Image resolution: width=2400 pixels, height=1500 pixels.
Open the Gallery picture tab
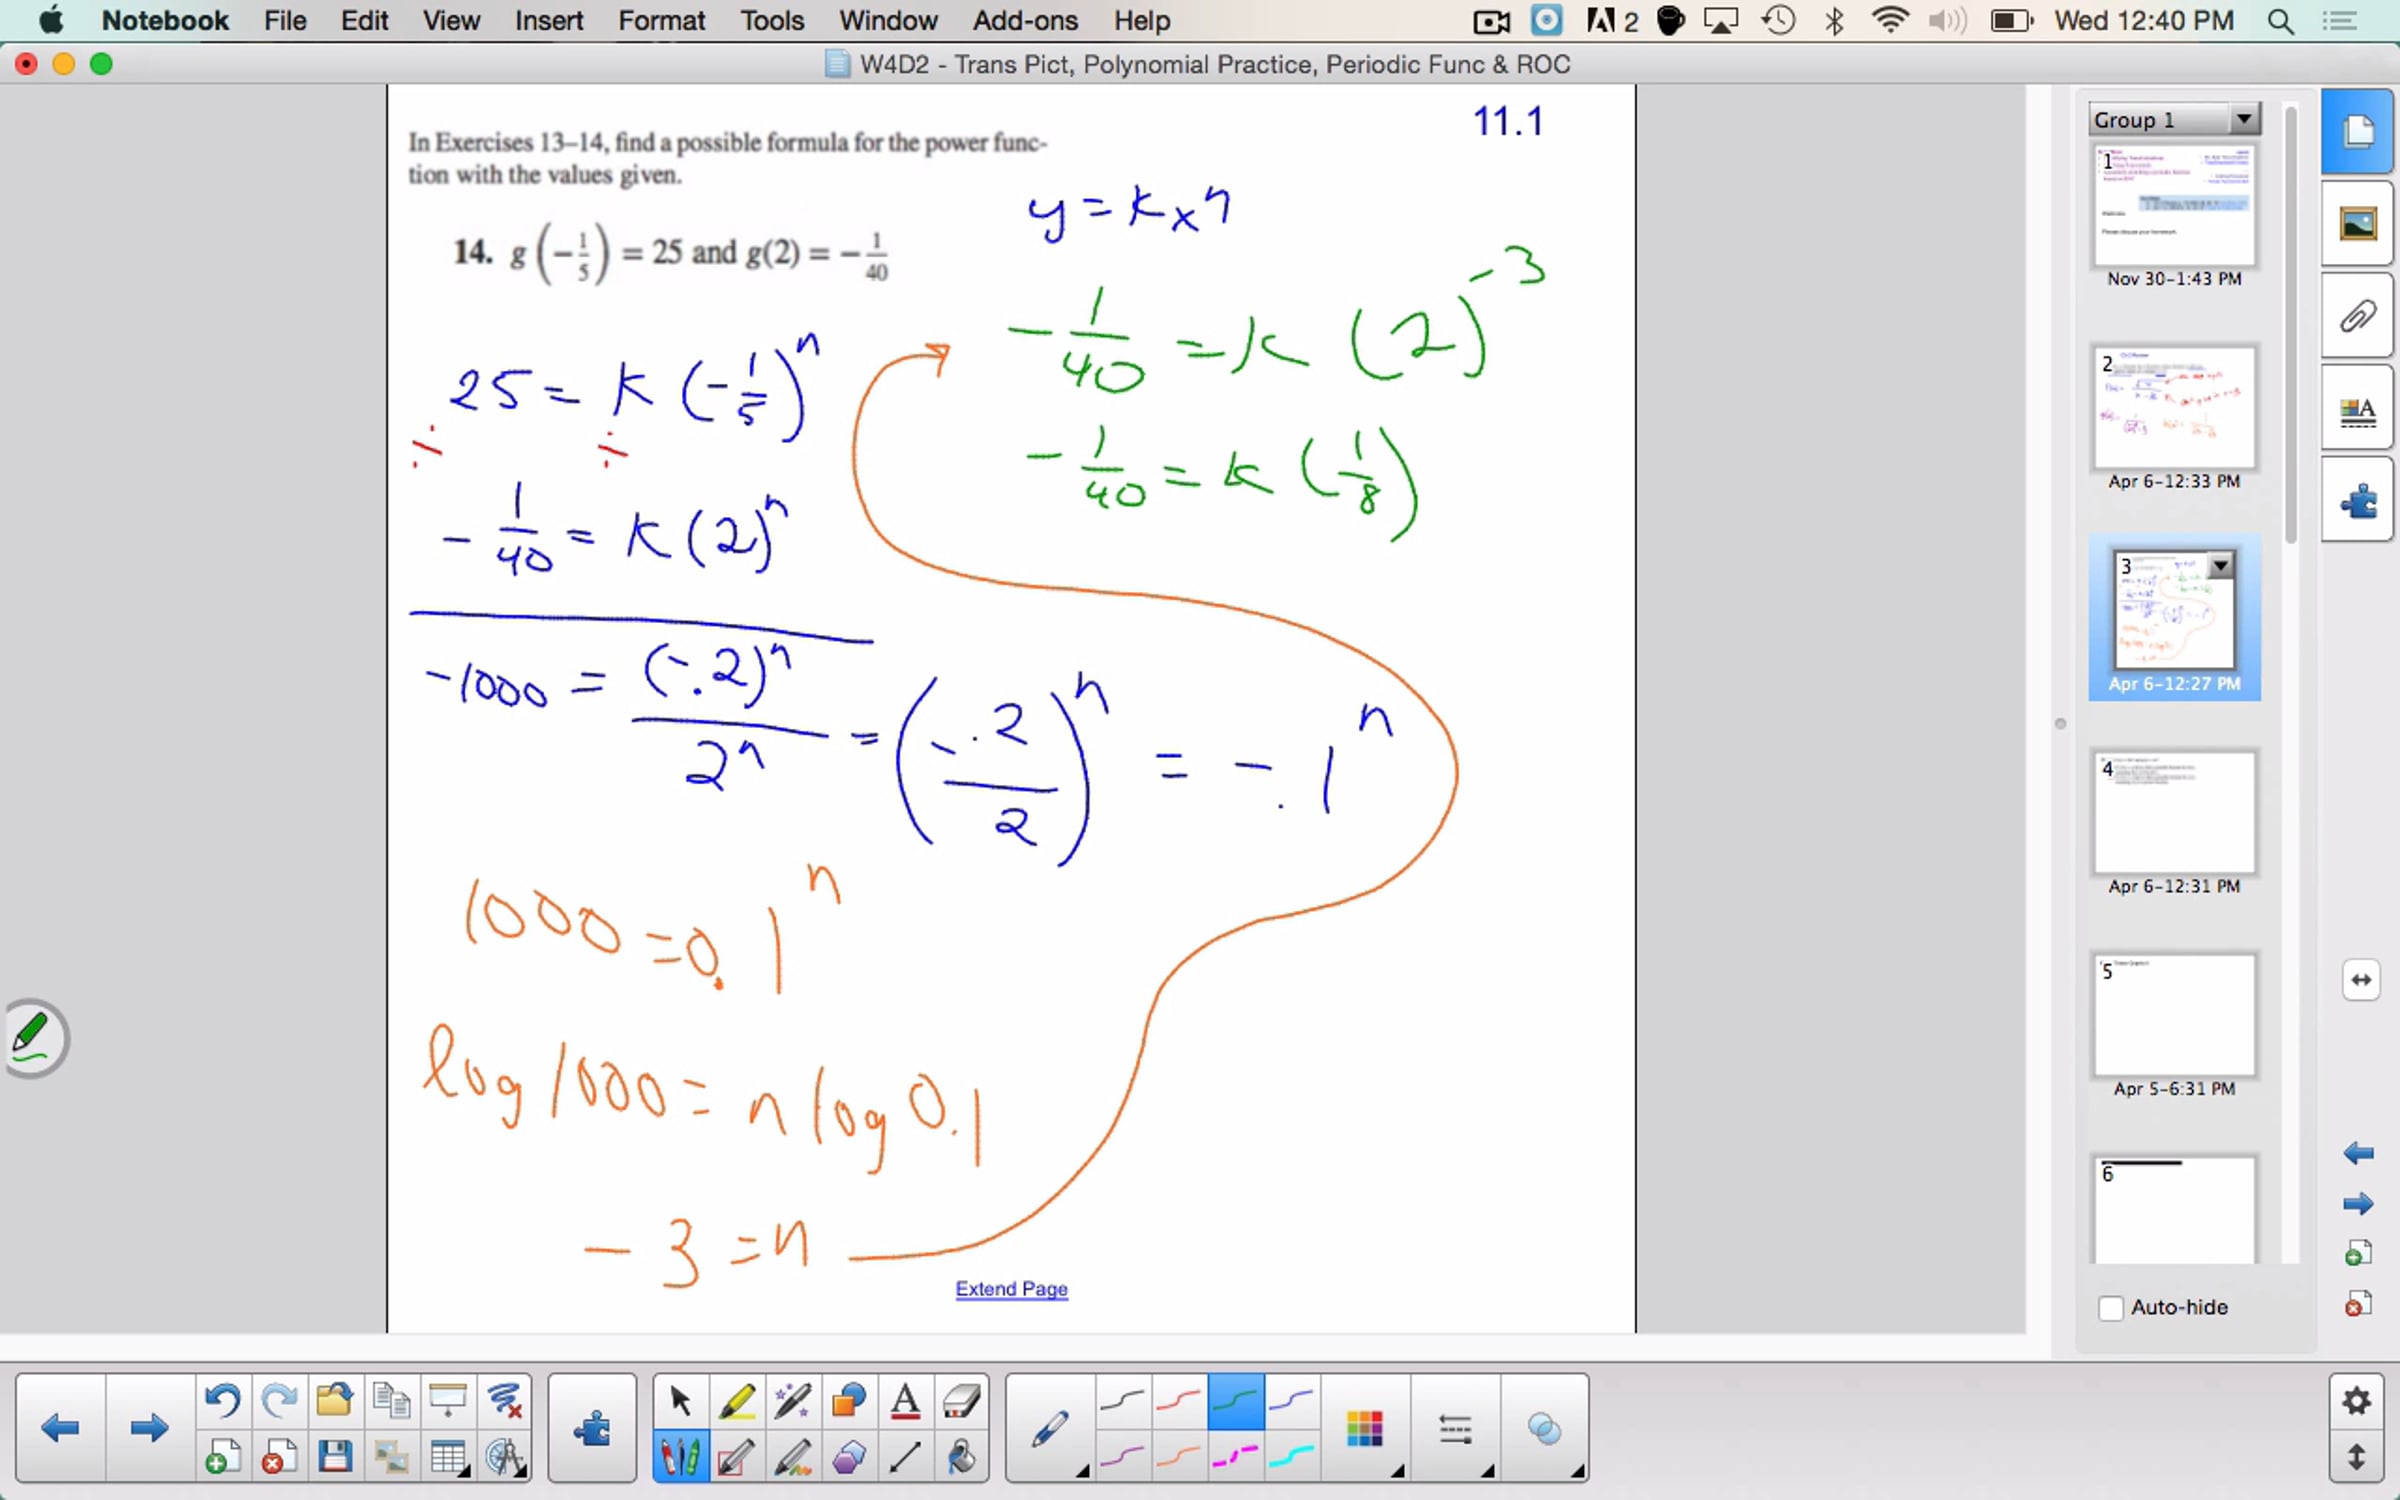pos(2357,224)
